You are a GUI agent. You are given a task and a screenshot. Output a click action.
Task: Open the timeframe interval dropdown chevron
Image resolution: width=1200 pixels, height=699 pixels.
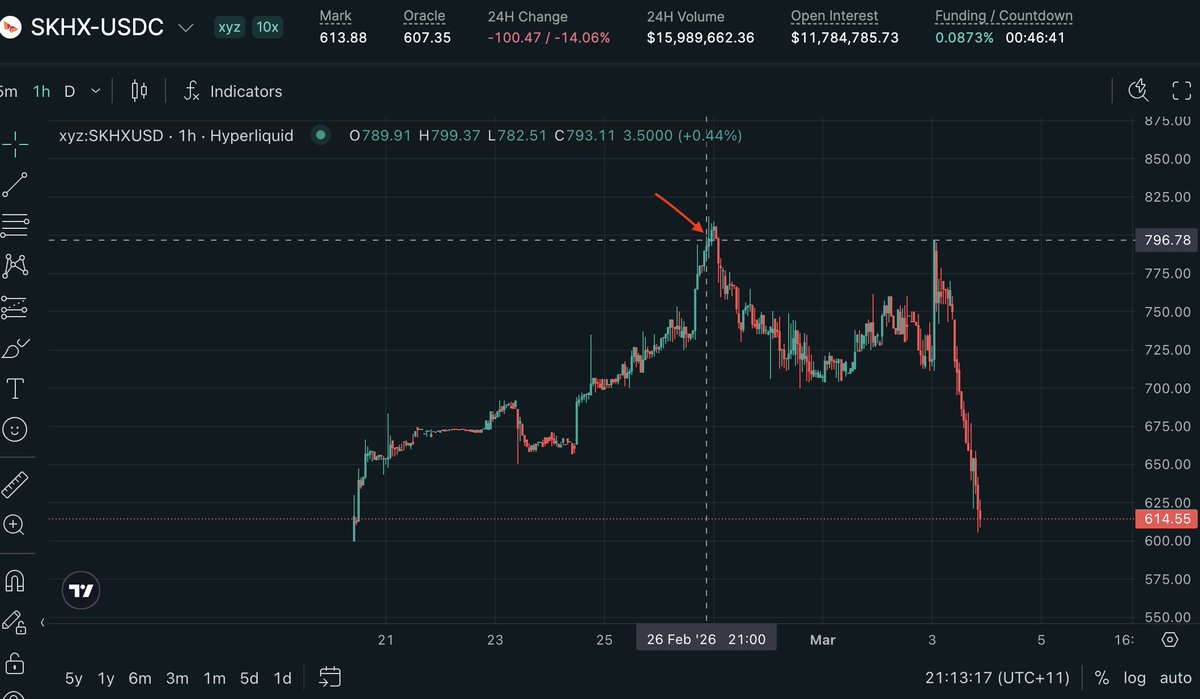pyautogui.click(x=96, y=91)
